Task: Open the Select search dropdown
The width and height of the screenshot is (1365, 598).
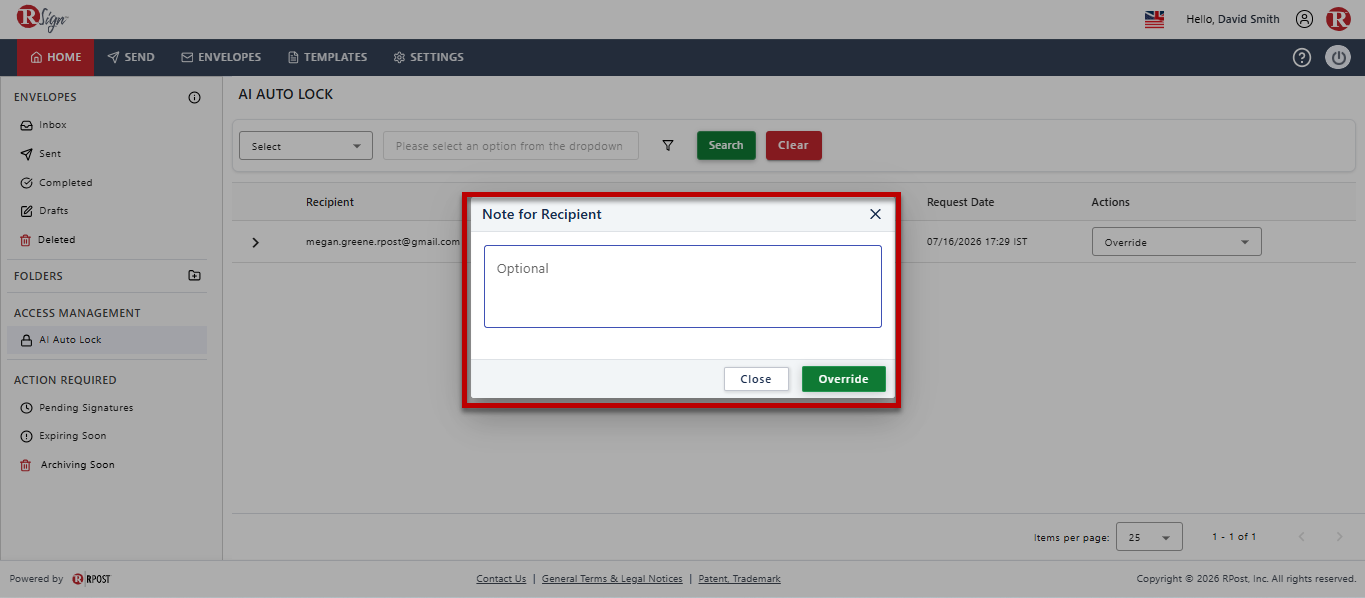Action: click(306, 146)
